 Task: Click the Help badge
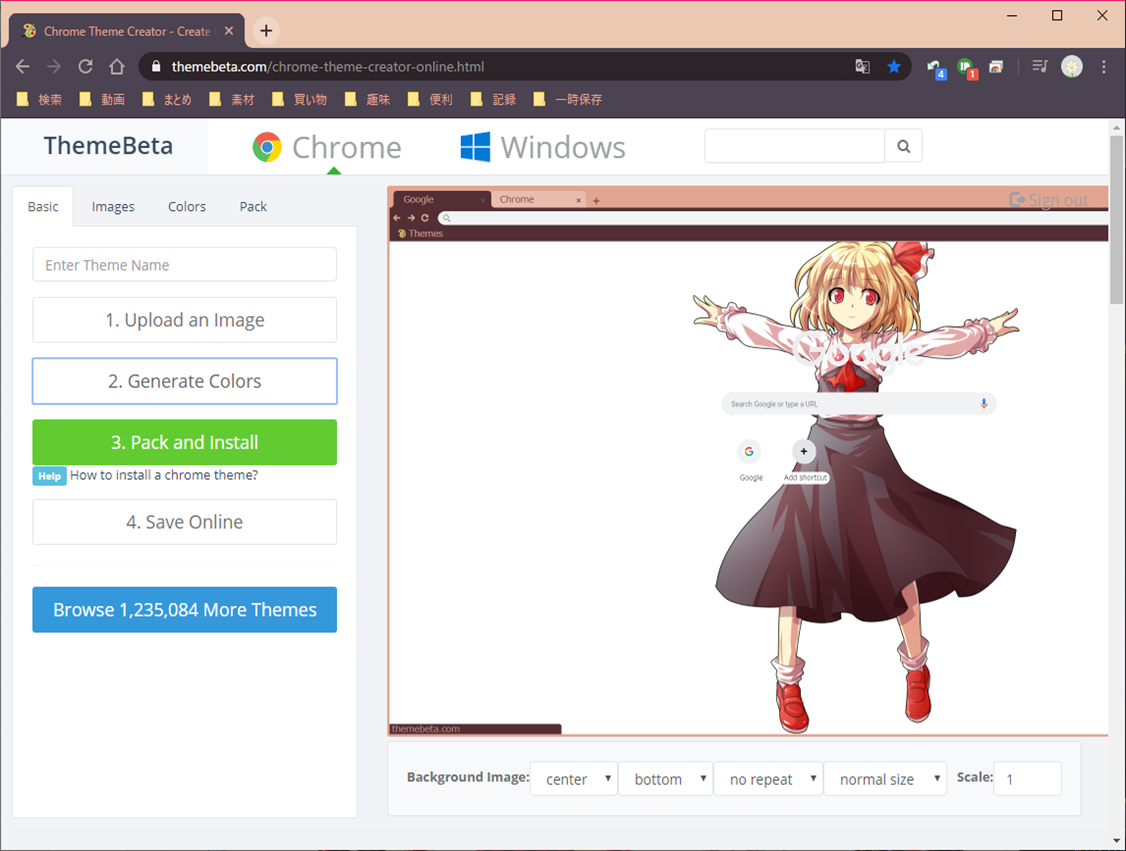coord(50,475)
